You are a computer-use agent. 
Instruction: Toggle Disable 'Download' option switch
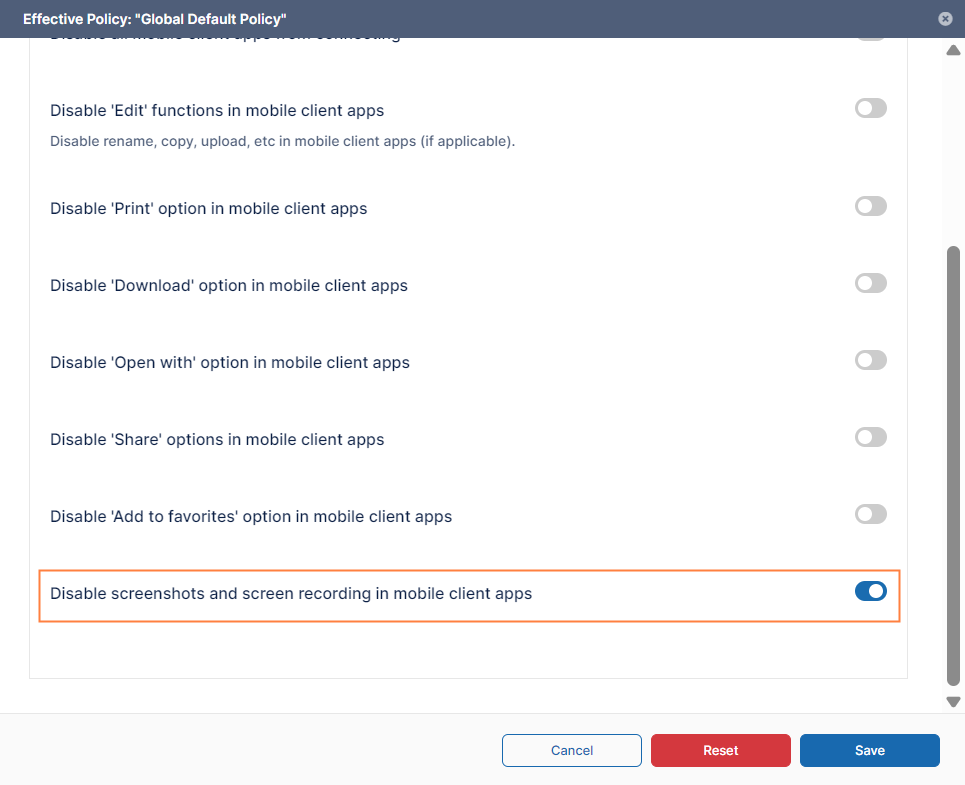pyautogui.click(x=870, y=284)
